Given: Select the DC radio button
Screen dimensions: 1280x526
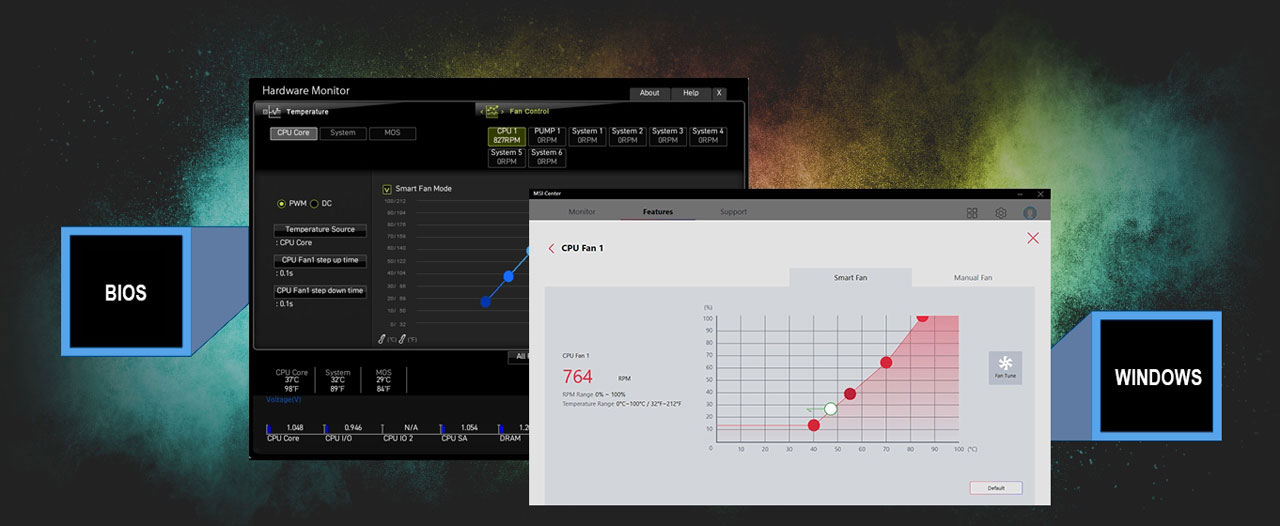Looking at the screenshot, I should point(314,204).
